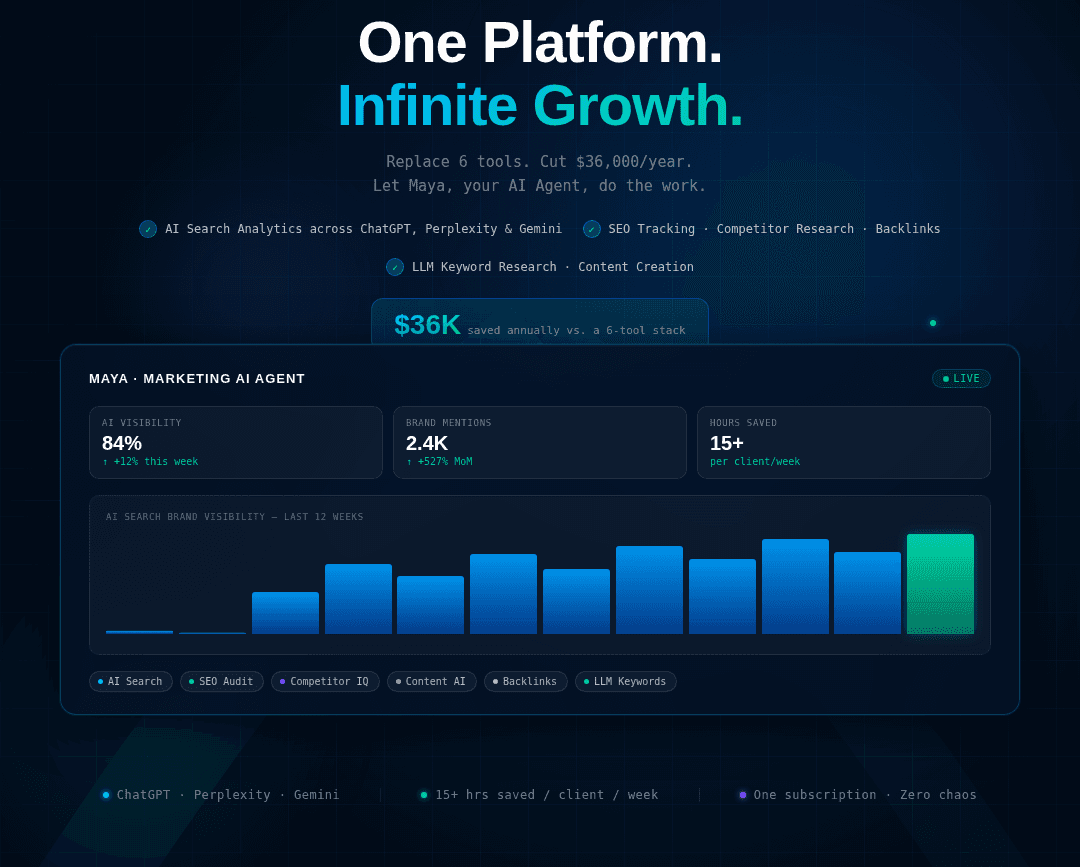1080x867 pixels.
Task: Expand the Hours Saved stat card
Action: [843, 442]
